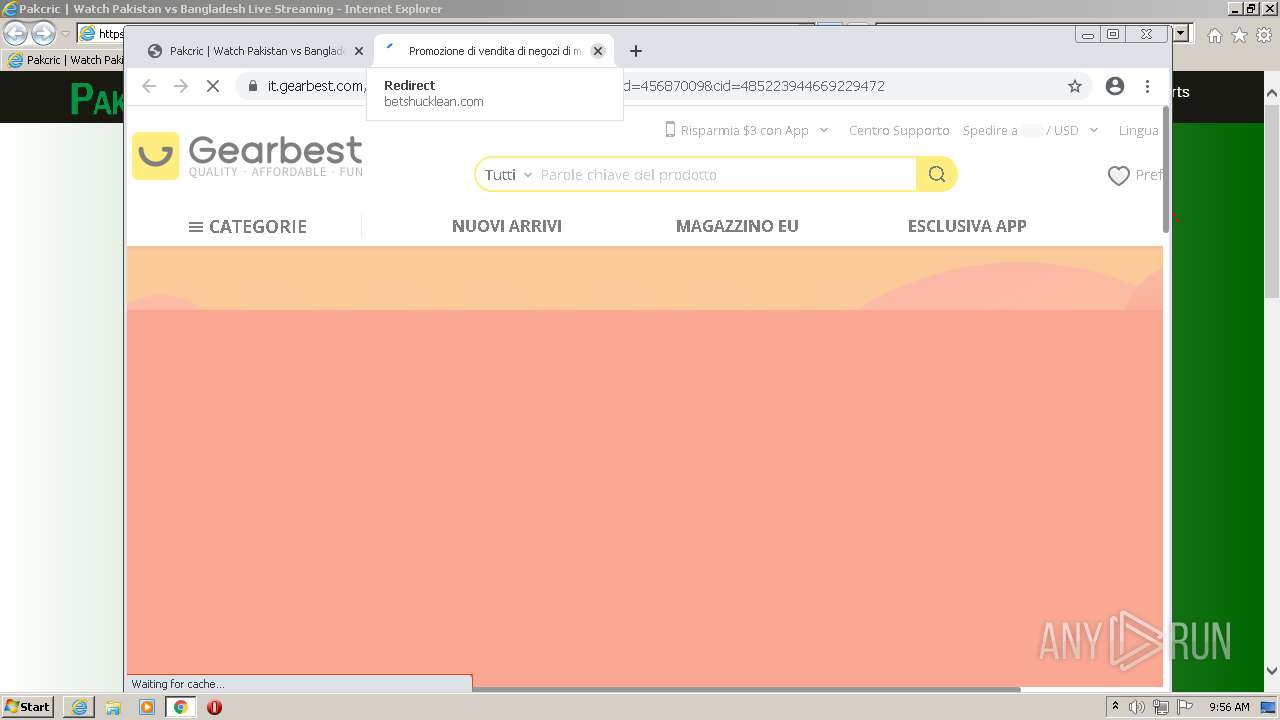Click Internet Explorer back button

[x=15, y=33]
